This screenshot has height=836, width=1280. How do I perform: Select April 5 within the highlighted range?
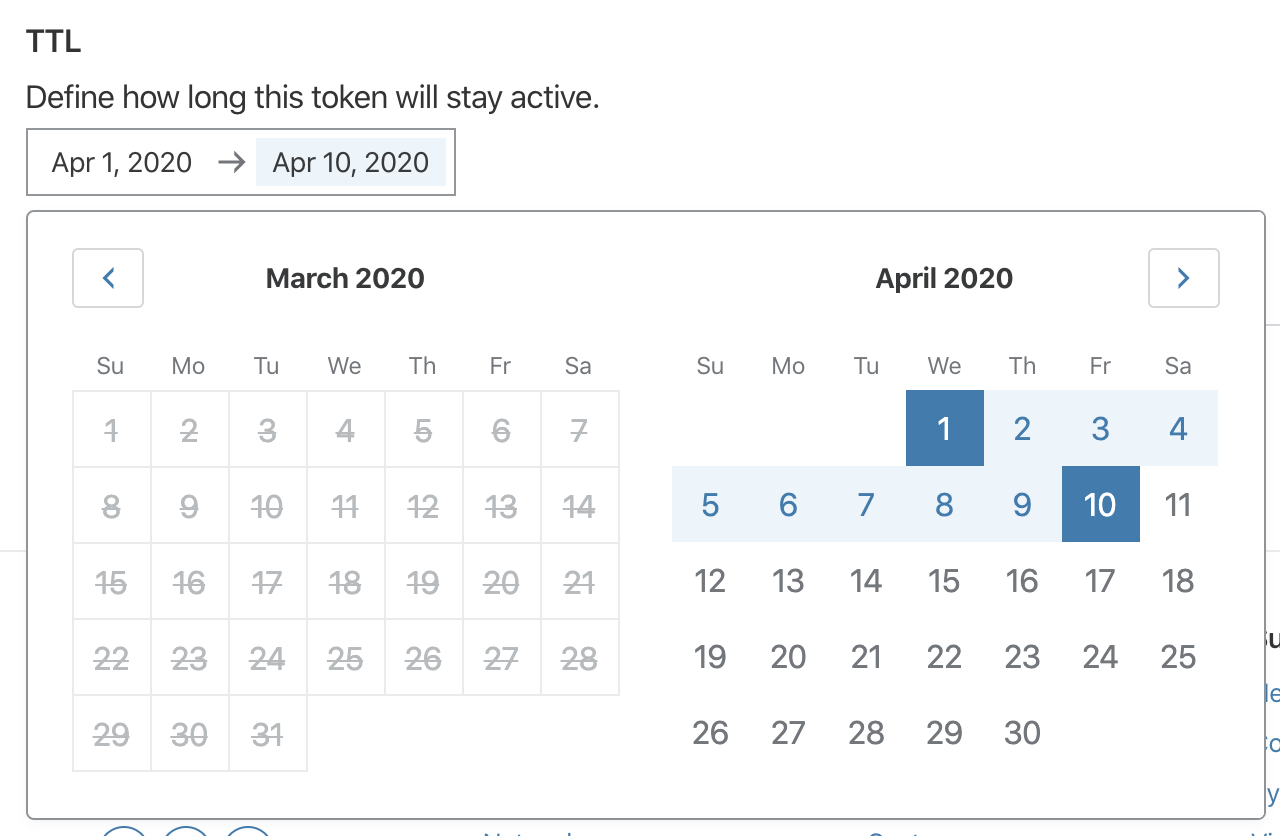[710, 504]
